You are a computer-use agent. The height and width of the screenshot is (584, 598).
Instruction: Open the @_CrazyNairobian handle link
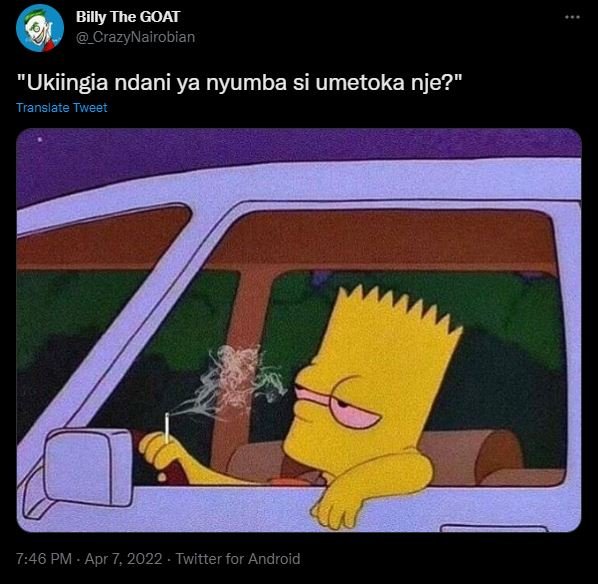coord(135,37)
